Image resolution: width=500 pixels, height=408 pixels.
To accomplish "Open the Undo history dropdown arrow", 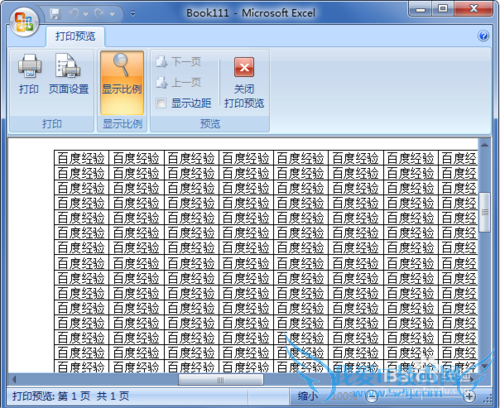I will point(86,14).
